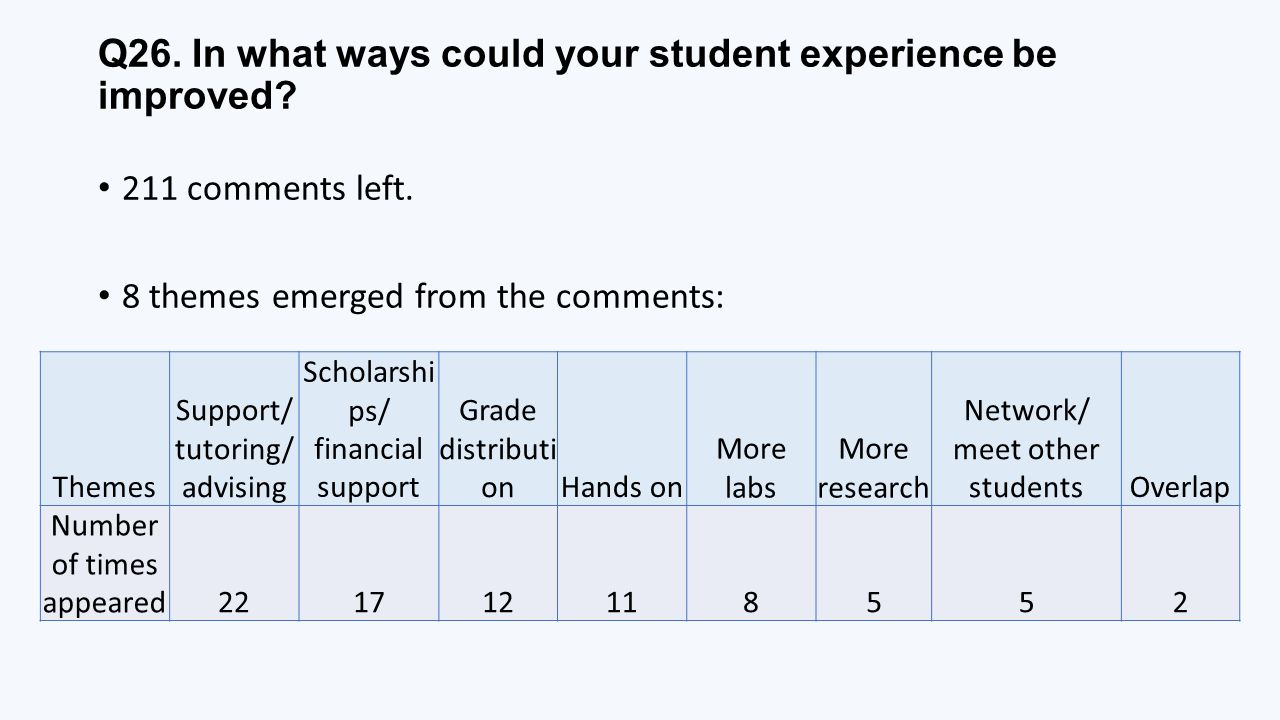Select the cell showing value 2
The height and width of the screenshot is (720, 1280).
click(1181, 563)
